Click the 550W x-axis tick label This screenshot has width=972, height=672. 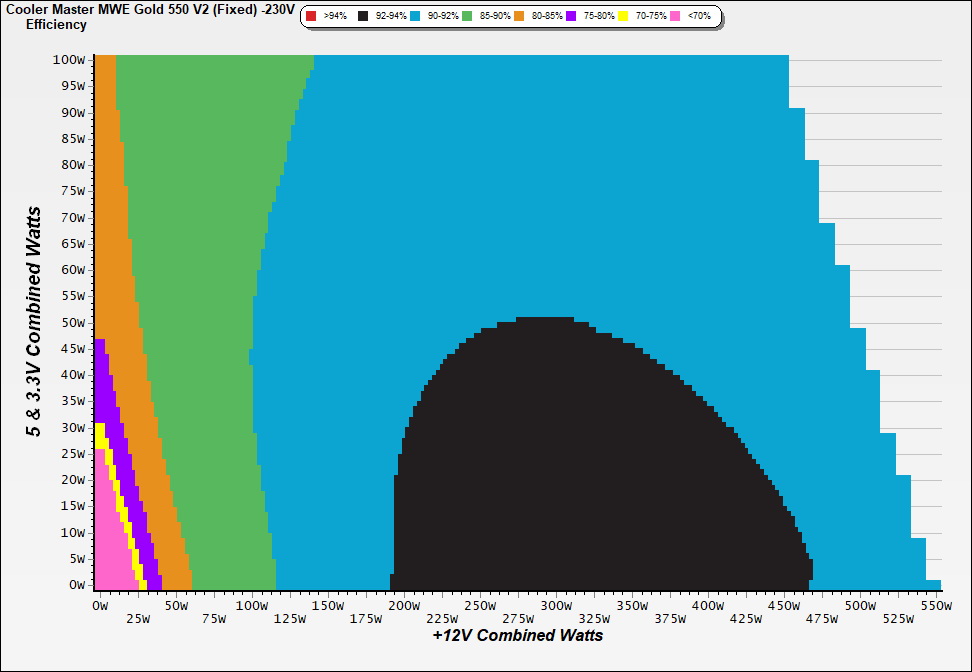click(x=935, y=606)
